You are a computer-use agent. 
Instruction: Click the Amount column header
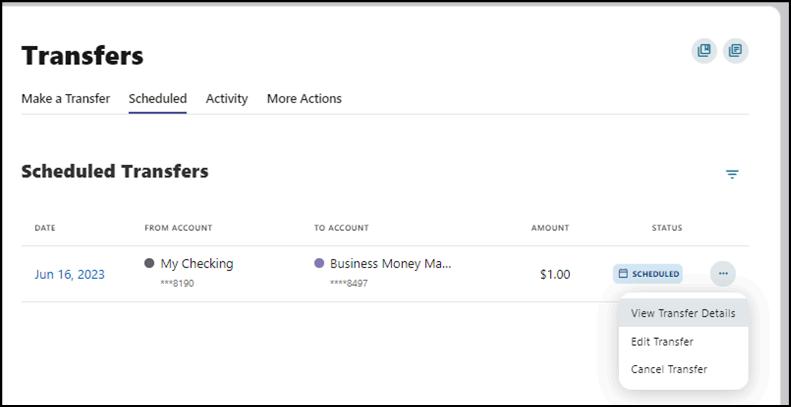coord(549,228)
